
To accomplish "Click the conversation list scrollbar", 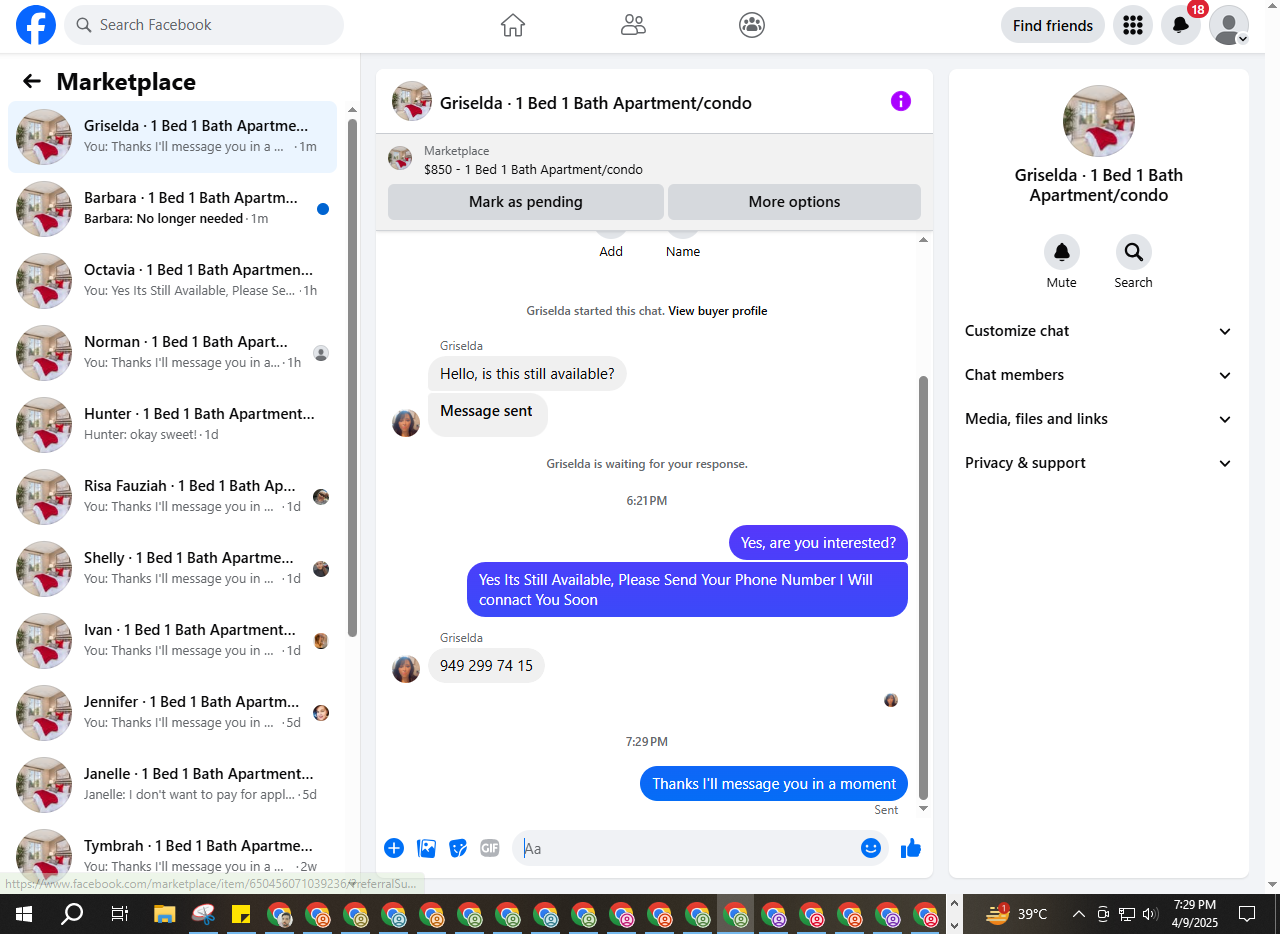I will coord(352,378).
